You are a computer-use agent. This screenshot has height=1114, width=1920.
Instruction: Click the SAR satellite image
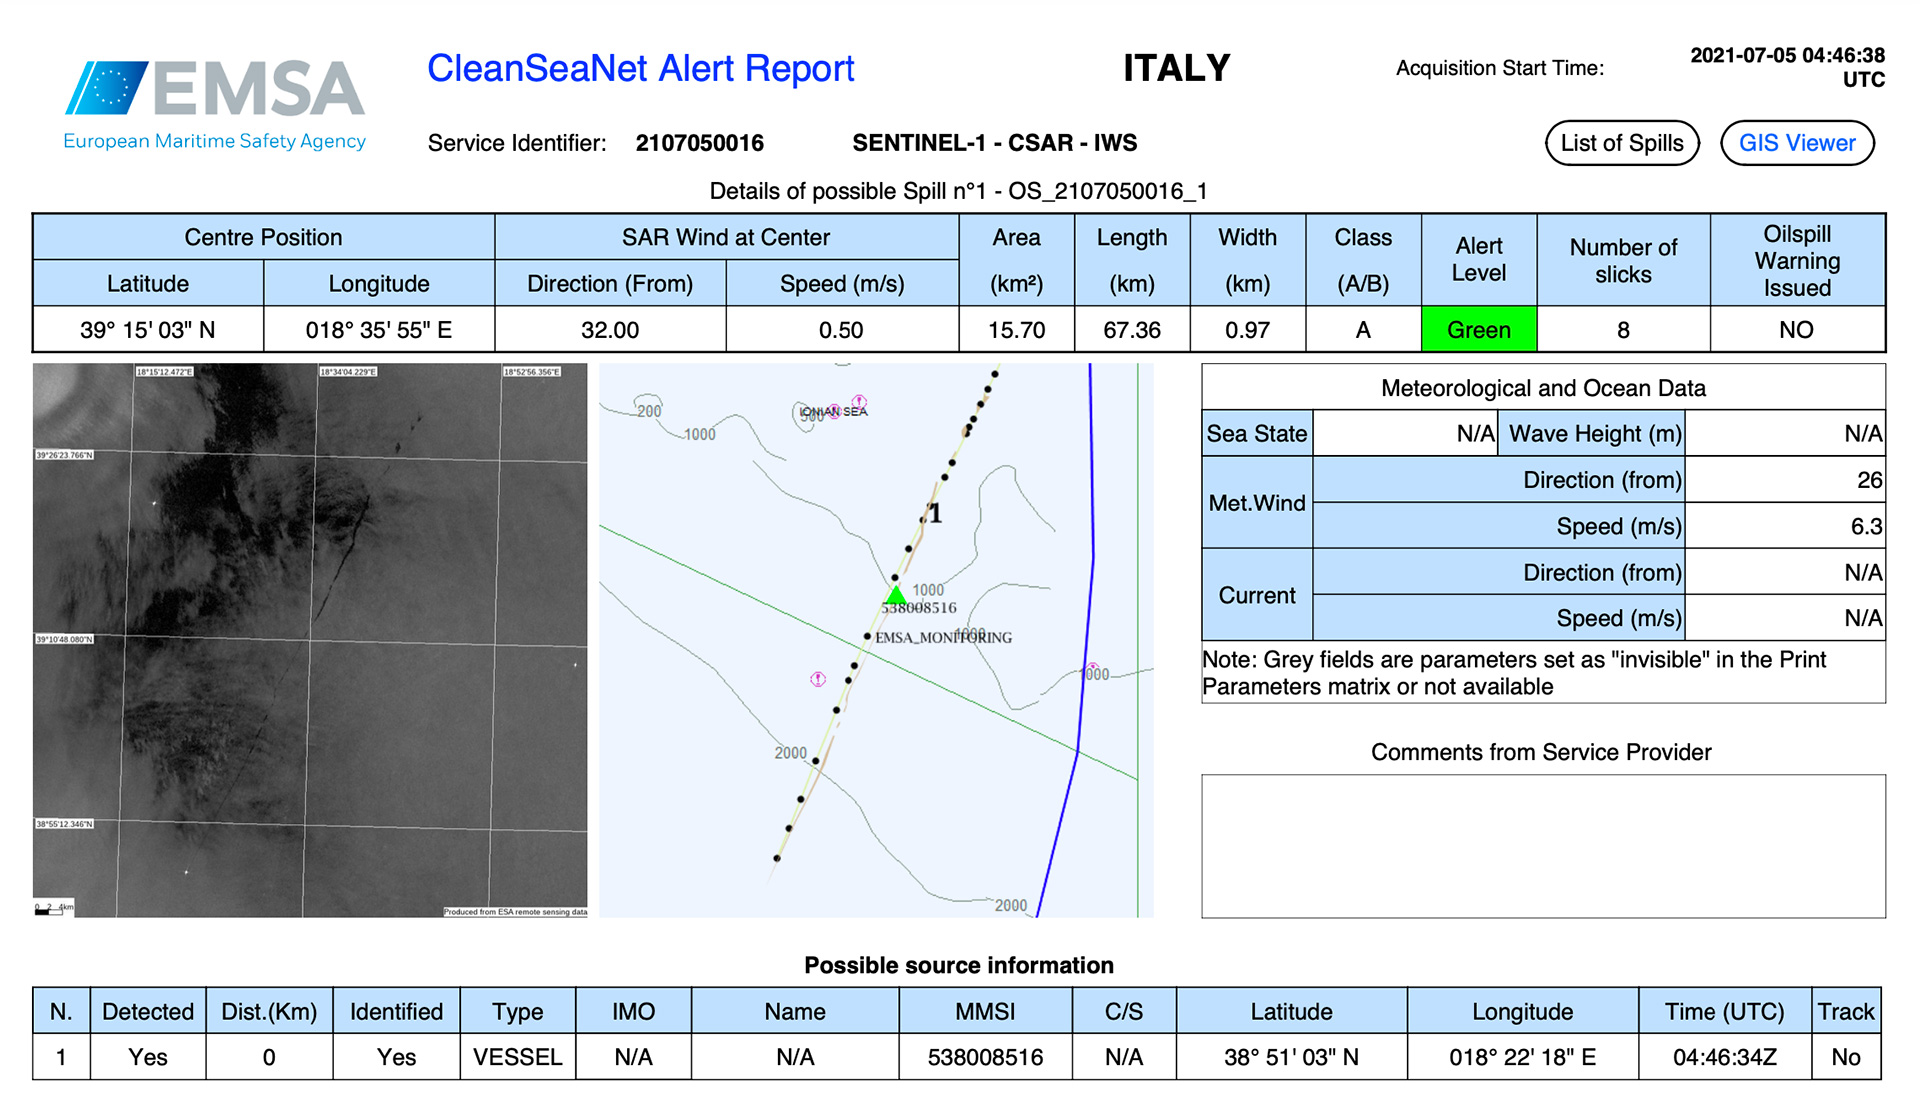coord(310,640)
